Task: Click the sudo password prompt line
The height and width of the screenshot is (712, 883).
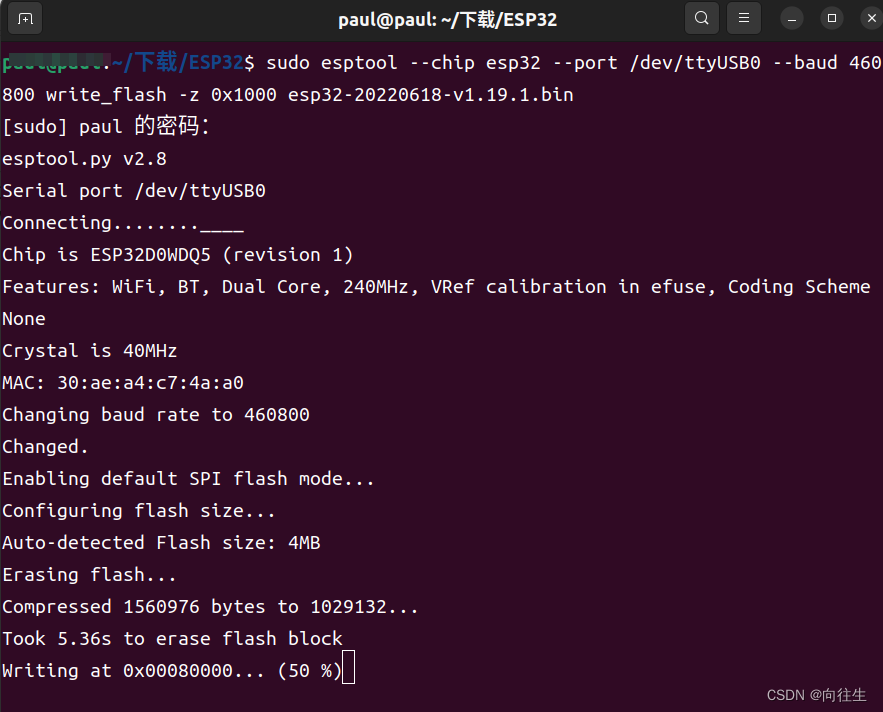Action: pos(105,126)
